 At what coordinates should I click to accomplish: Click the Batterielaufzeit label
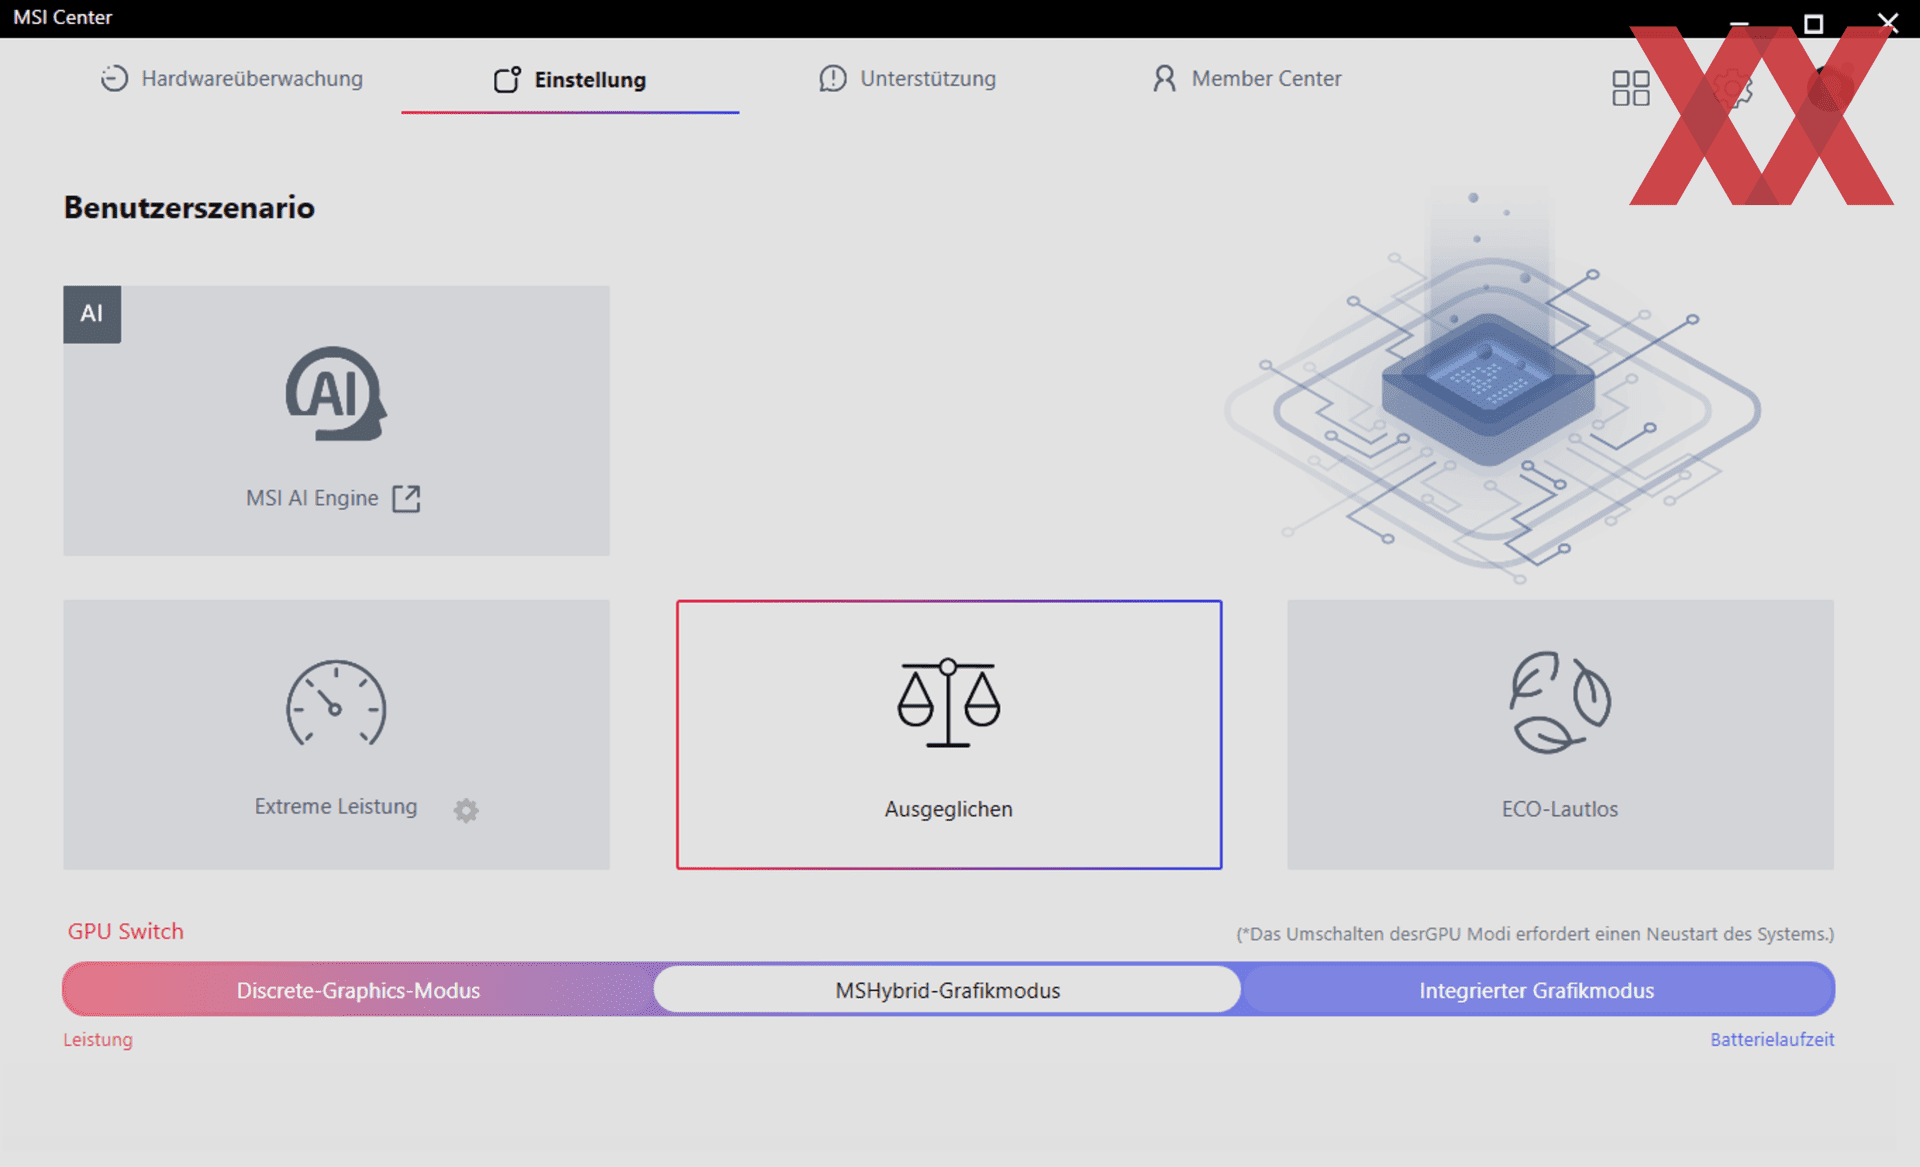[x=1772, y=1039]
